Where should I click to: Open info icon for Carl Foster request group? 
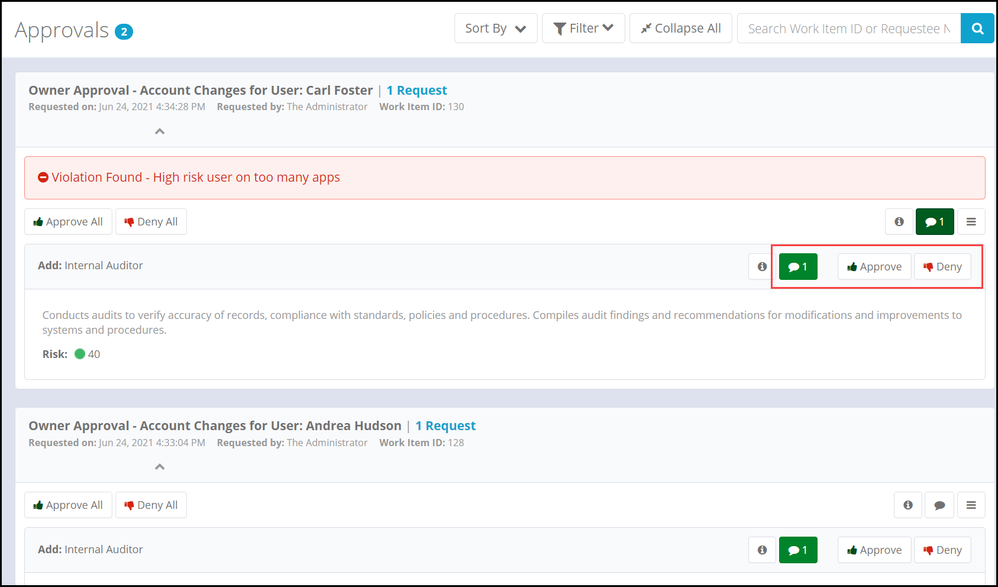(x=898, y=222)
